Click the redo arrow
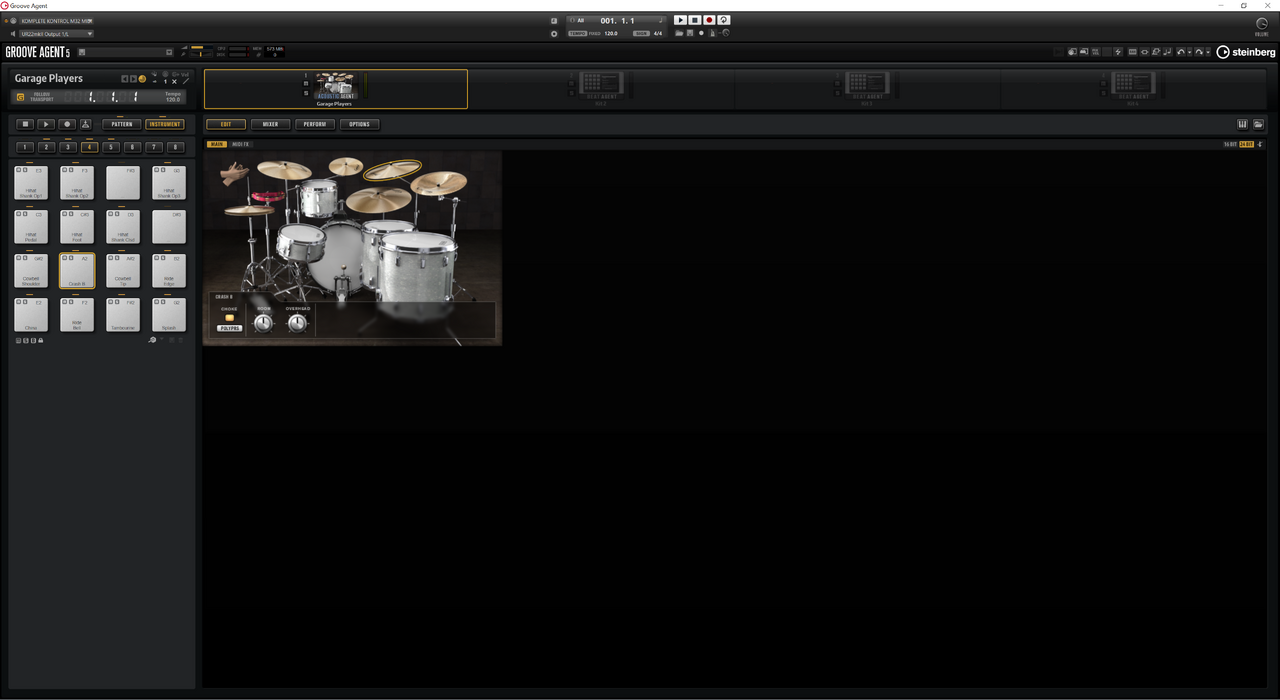The image size is (1280, 700). [x=1199, y=52]
